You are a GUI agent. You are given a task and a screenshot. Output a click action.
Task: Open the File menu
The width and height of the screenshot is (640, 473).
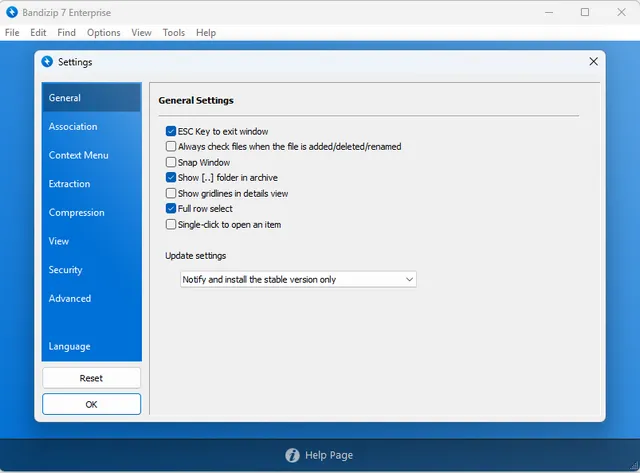click(x=12, y=33)
